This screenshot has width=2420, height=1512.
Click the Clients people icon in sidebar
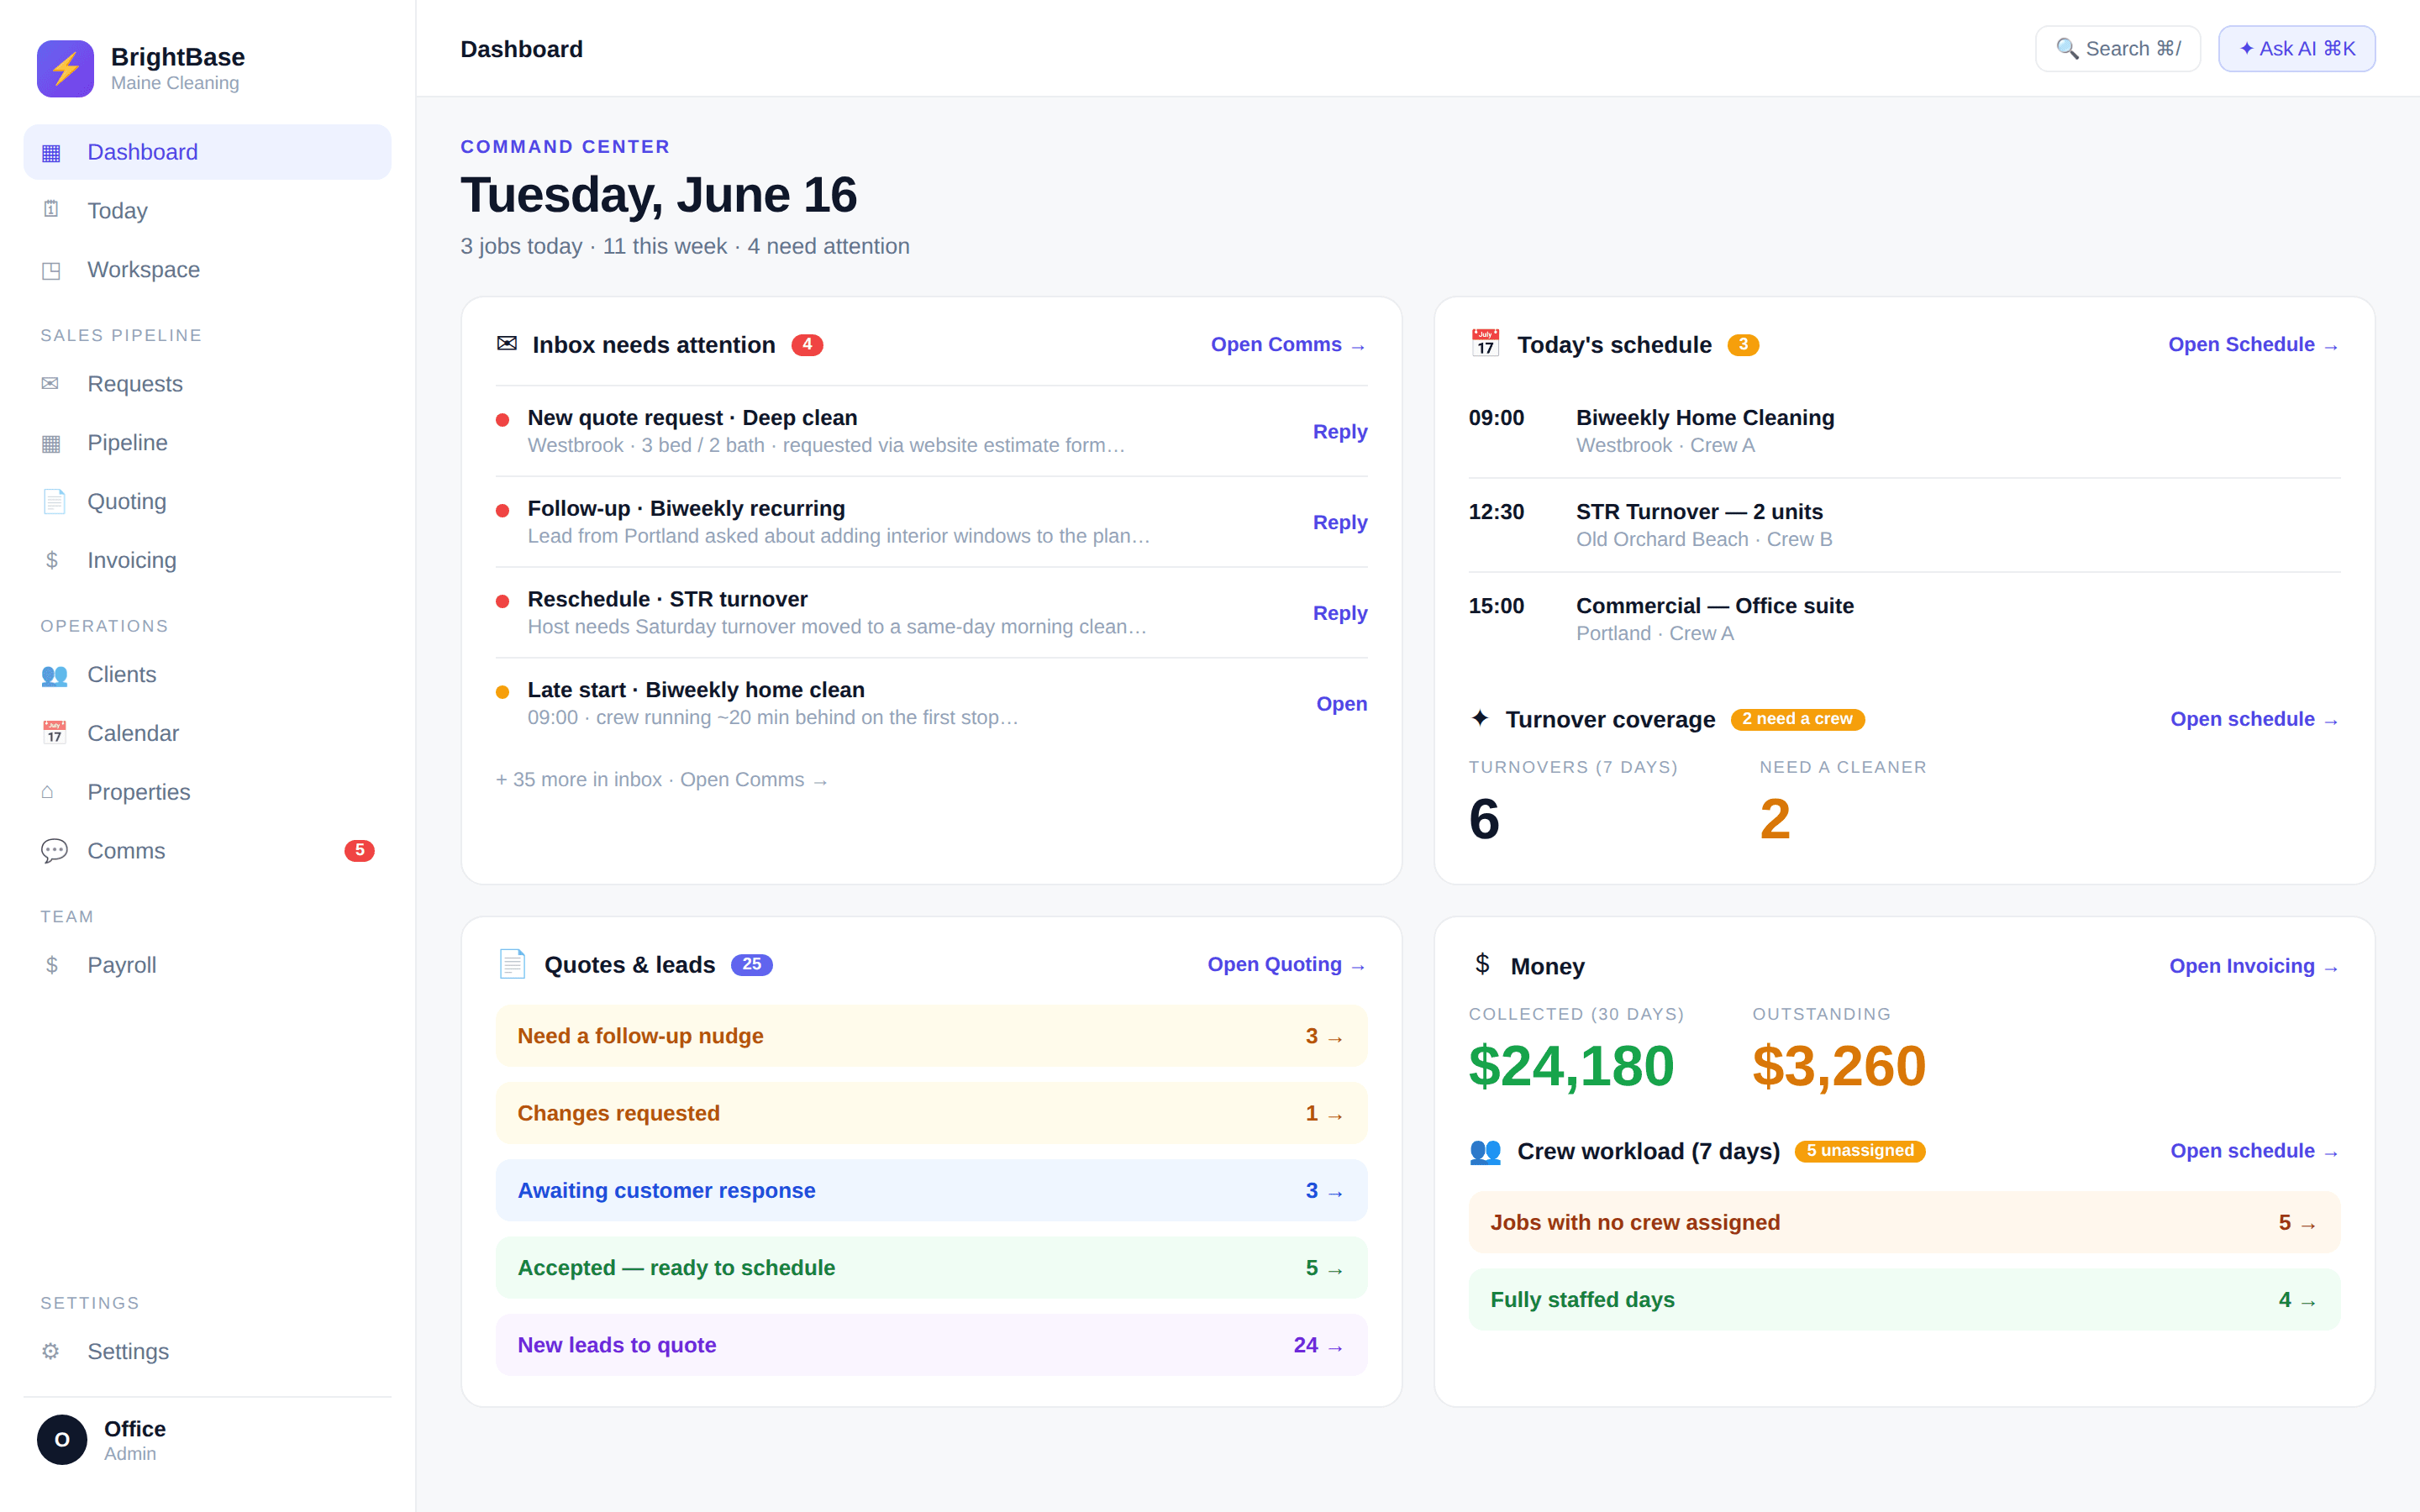coord(54,675)
